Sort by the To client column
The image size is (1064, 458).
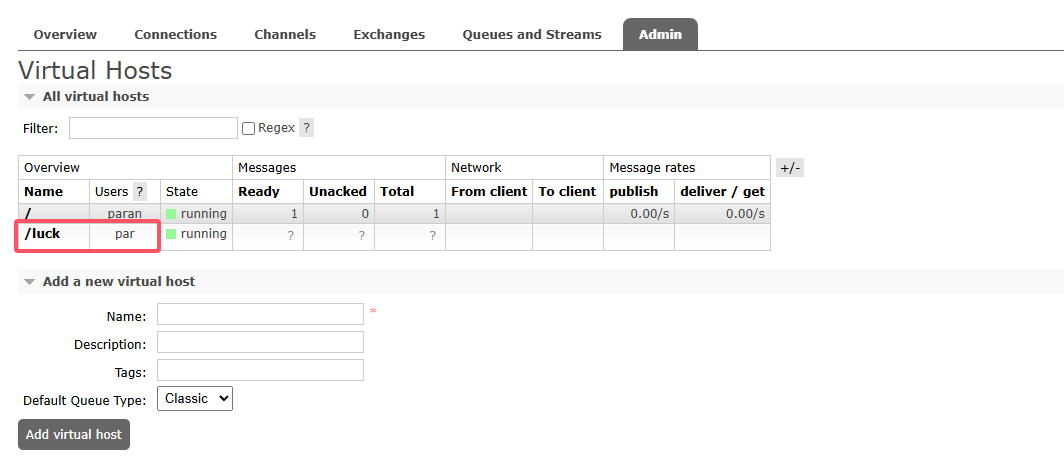(x=567, y=192)
